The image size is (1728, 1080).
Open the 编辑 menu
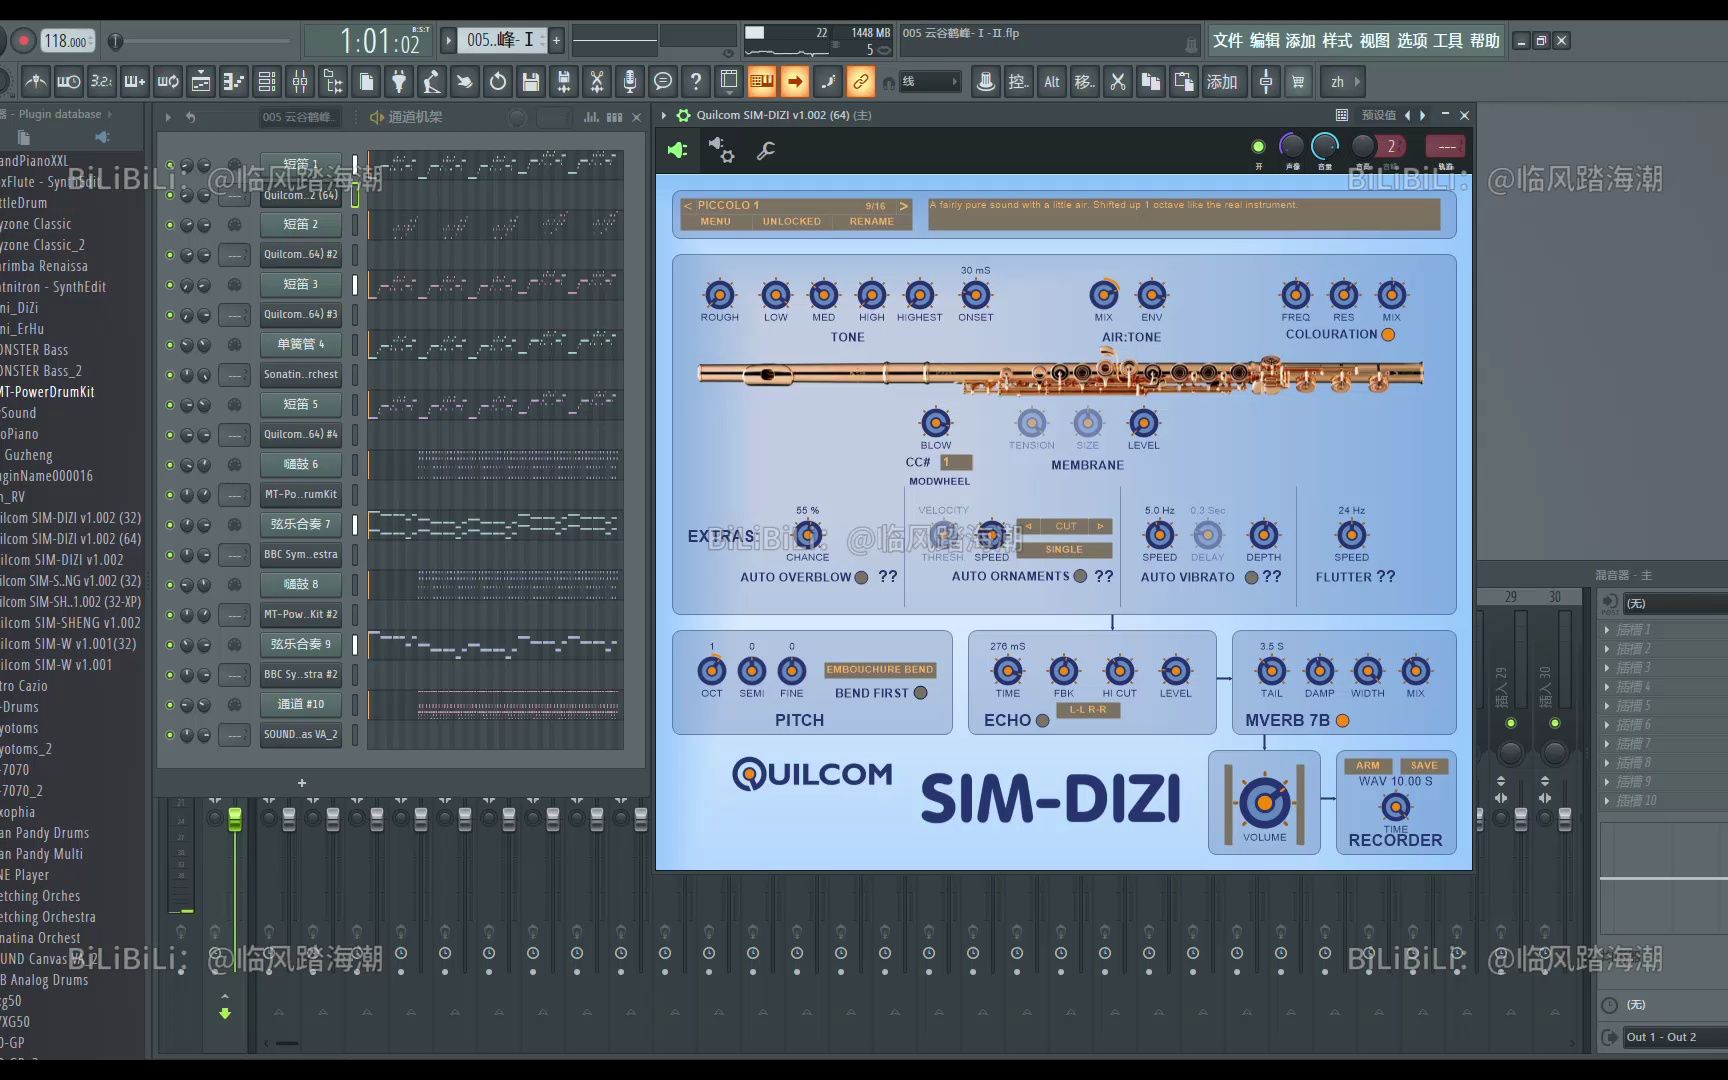coord(1264,41)
